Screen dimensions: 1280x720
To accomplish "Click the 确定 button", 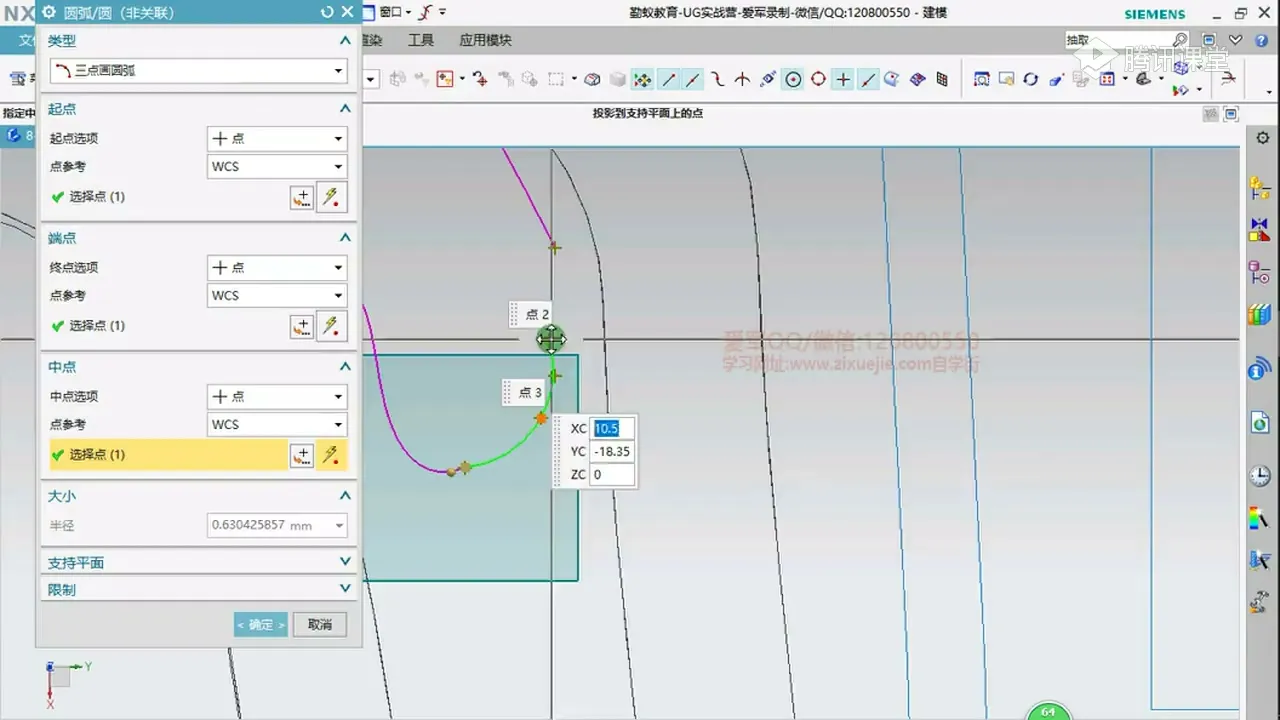I will pyautogui.click(x=260, y=624).
